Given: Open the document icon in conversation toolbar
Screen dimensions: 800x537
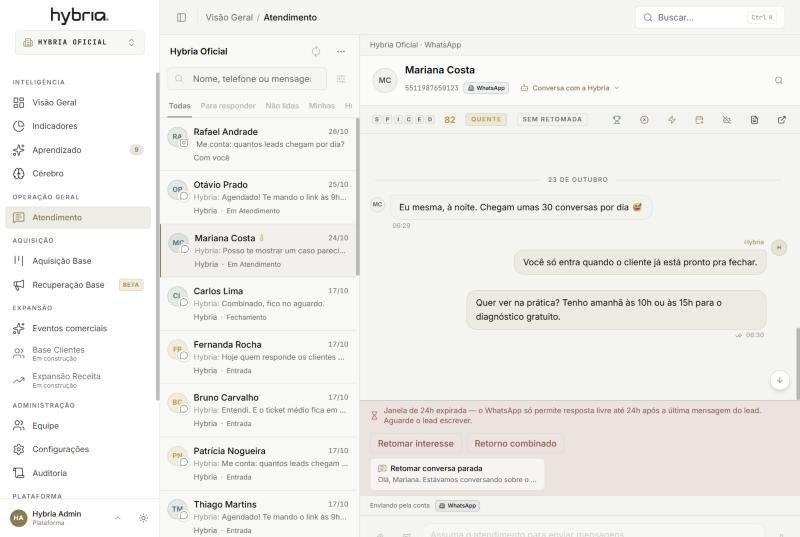Looking at the screenshot, I should click(x=754, y=120).
